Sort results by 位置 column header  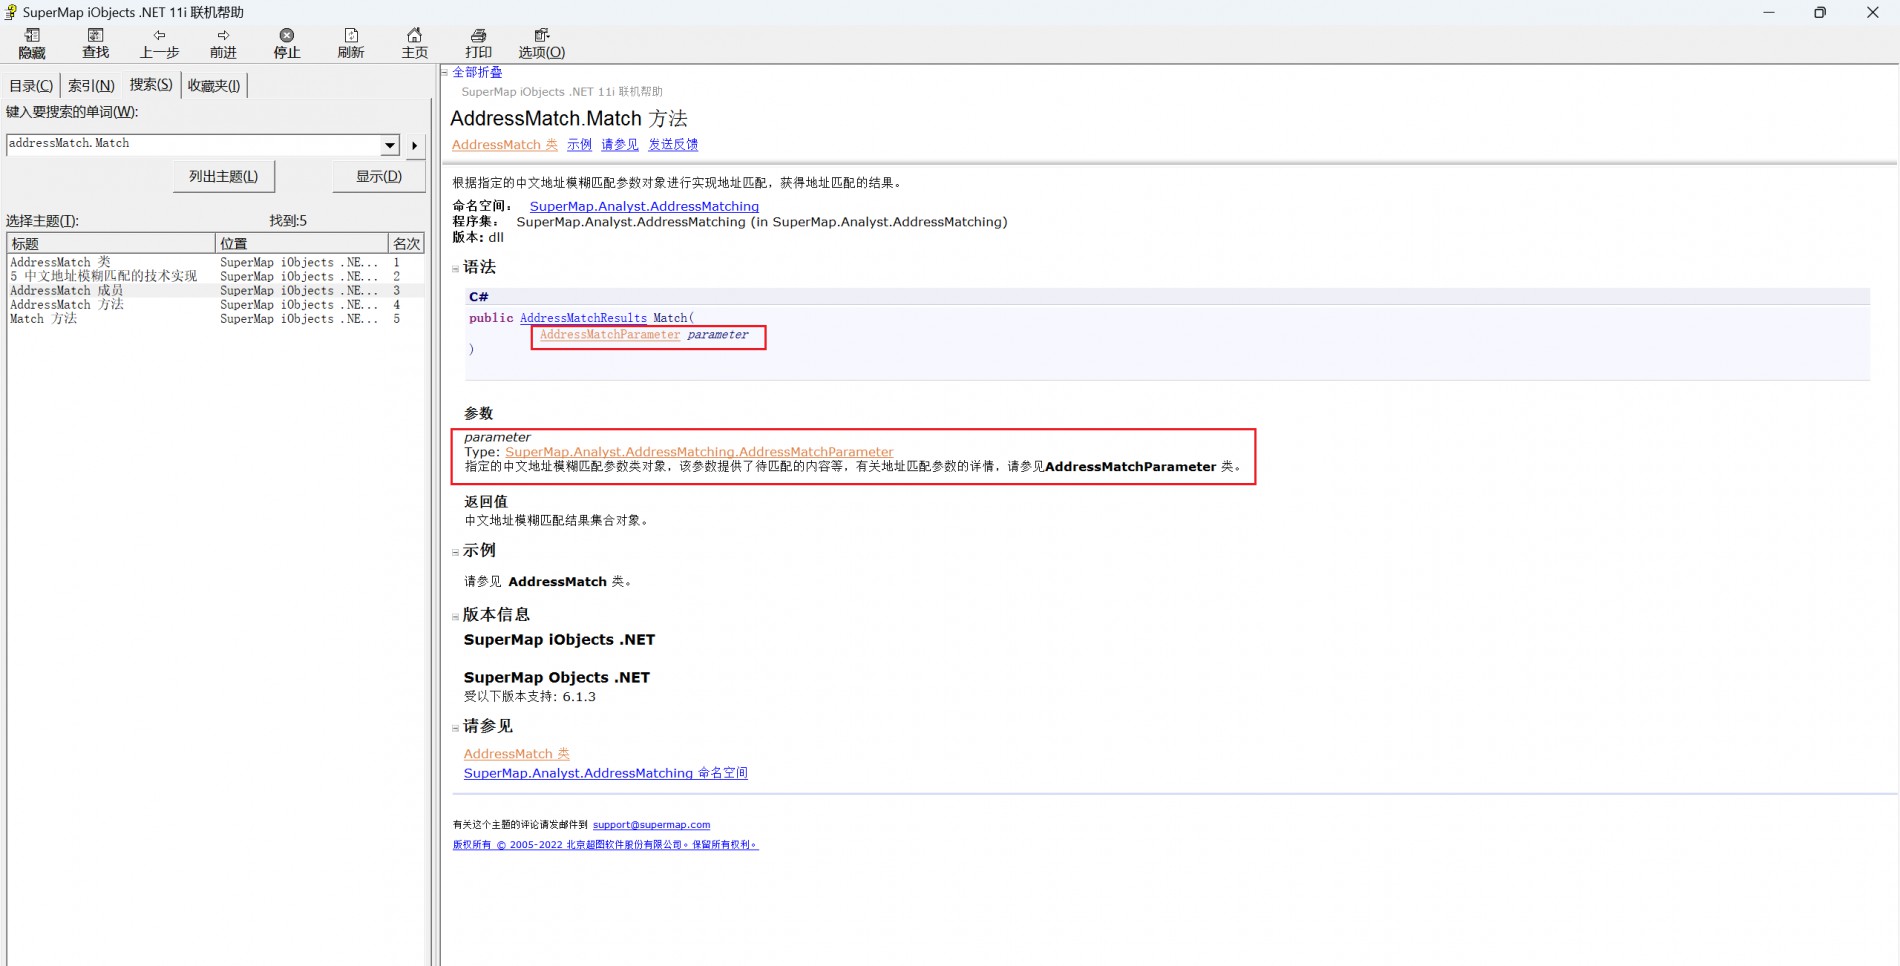point(302,244)
